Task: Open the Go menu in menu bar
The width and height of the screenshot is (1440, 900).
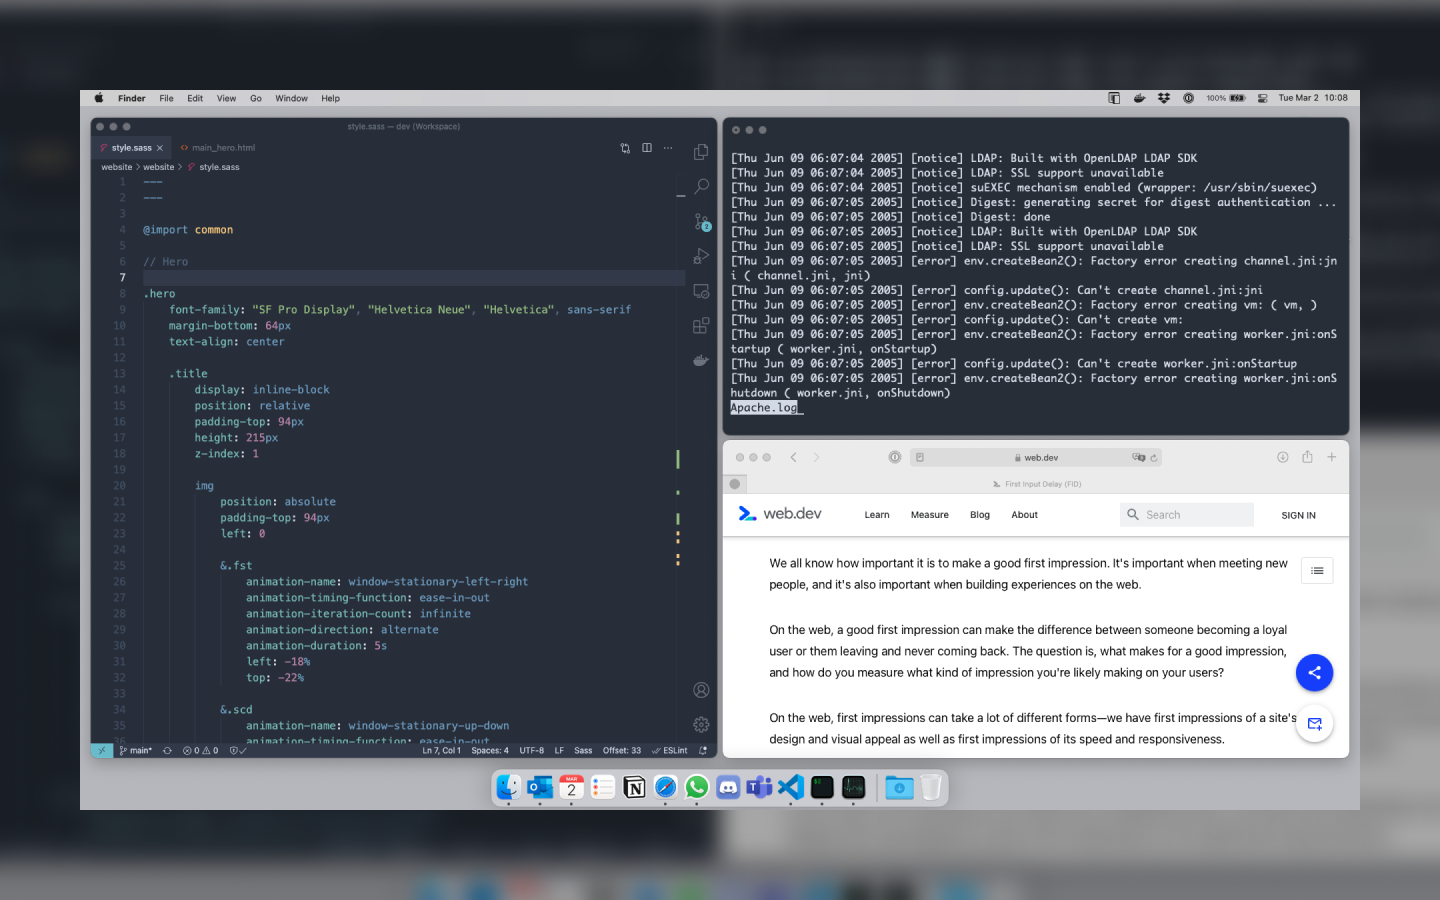Action: (256, 98)
